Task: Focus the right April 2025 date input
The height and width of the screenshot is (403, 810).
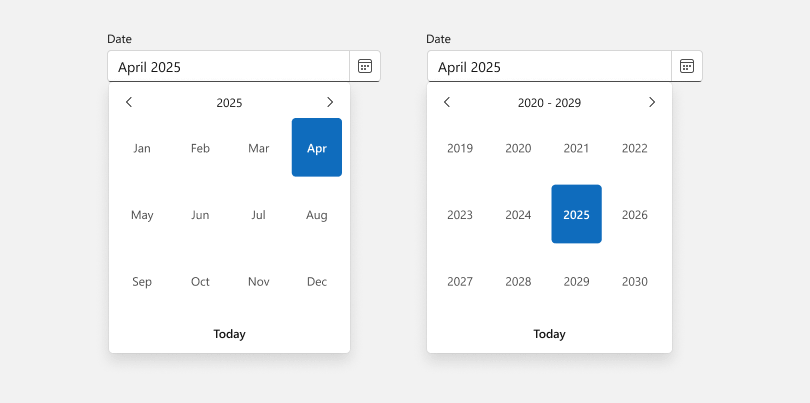Action: point(548,67)
